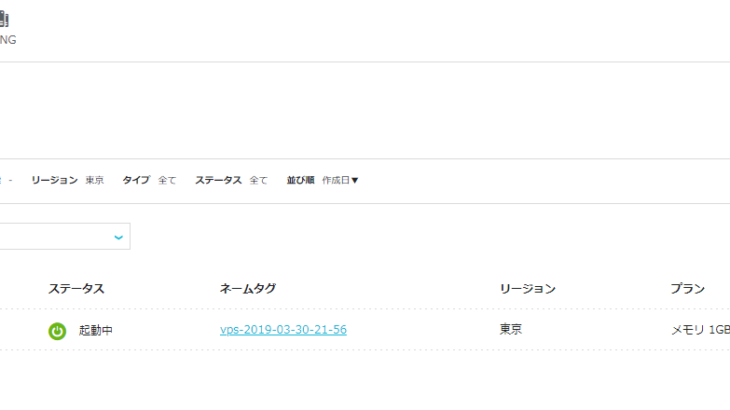Click the 起動中 status text in the server row

[x=96, y=330]
